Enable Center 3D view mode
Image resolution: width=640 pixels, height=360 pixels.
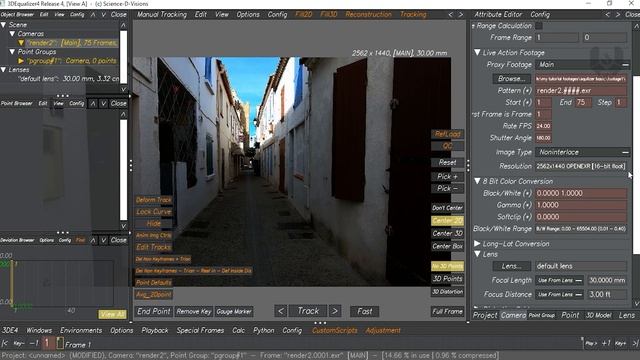(x=447, y=233)
